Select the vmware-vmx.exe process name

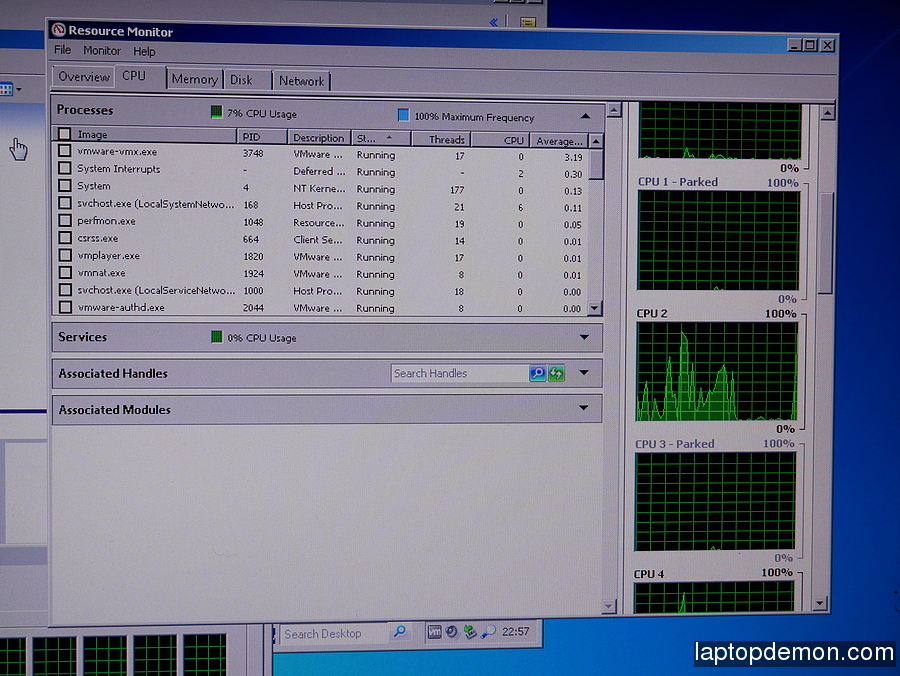[117, 151]
